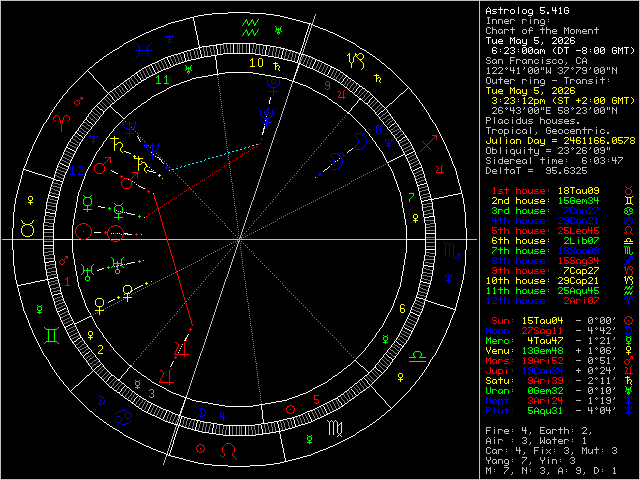This screenshot has width=640, height=480.
Task: Click the green Aquarius glyph on the zodiac wheel
Action: click(250, 27)
